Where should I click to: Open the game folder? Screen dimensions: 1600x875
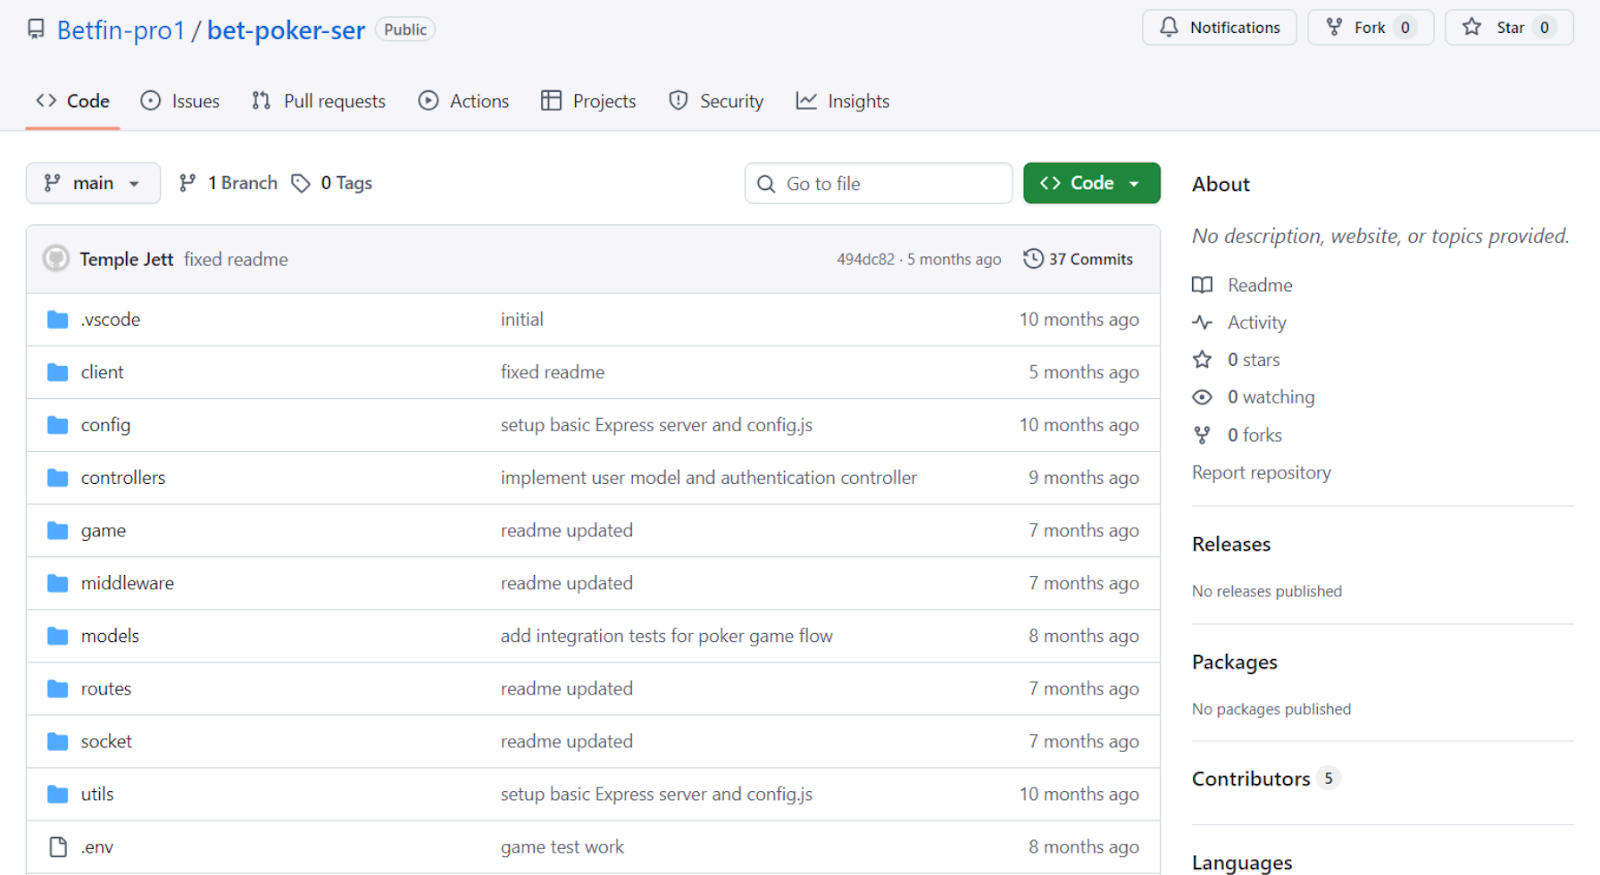(x=103, y=531)
